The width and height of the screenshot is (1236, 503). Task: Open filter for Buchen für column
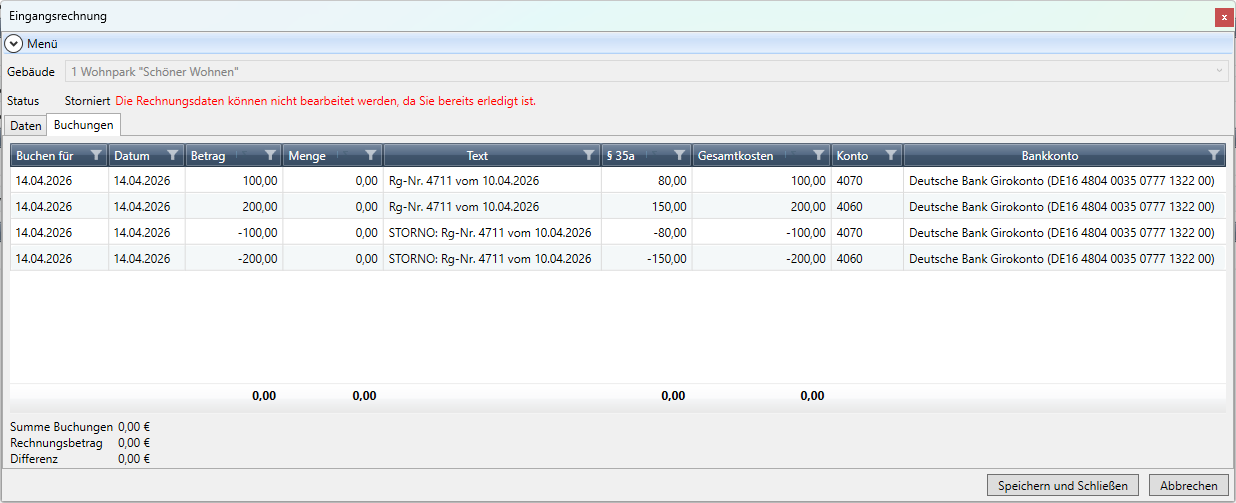pyautogui.click(x=96, y=156)
